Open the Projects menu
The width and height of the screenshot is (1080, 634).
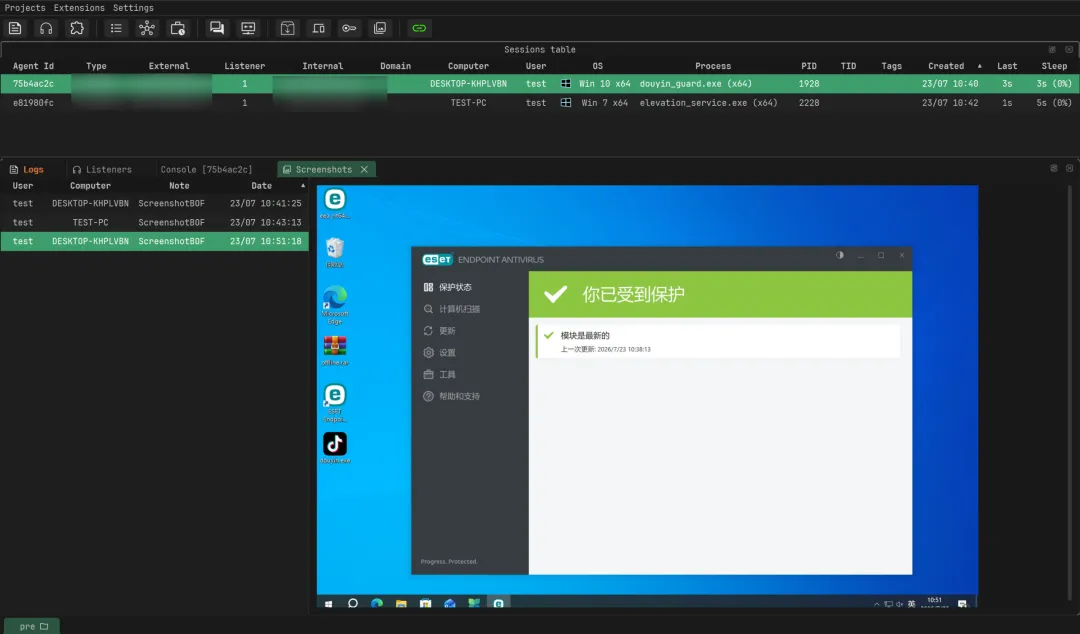(x=25, y=8)
